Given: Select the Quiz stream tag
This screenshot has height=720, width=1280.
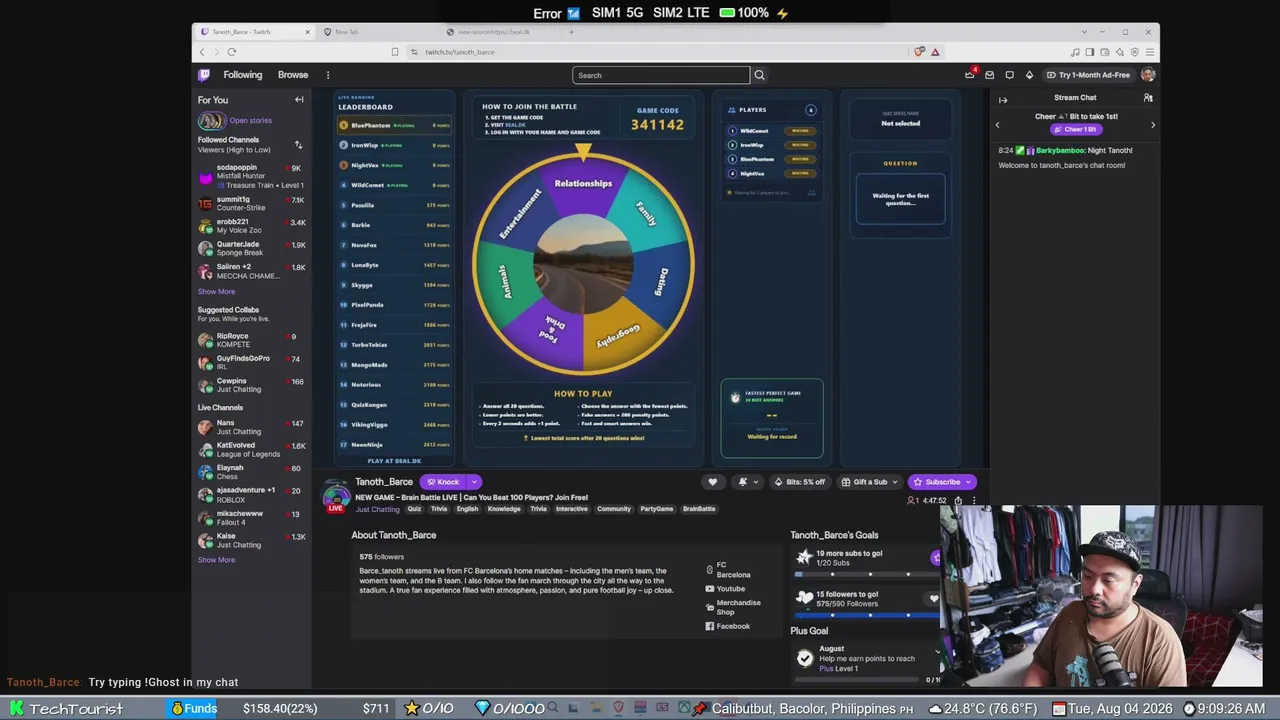Looking at the screenshot, I should pyautogui.click(x=414, y=509).
